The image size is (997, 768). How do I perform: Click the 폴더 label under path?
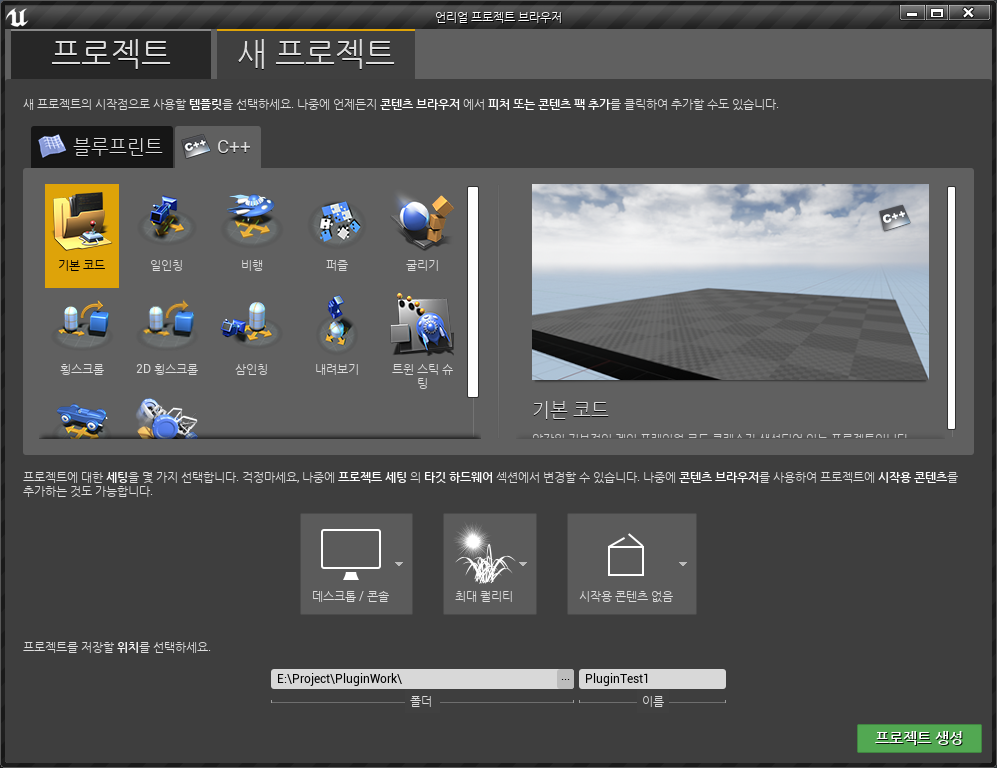pos(421,701)
